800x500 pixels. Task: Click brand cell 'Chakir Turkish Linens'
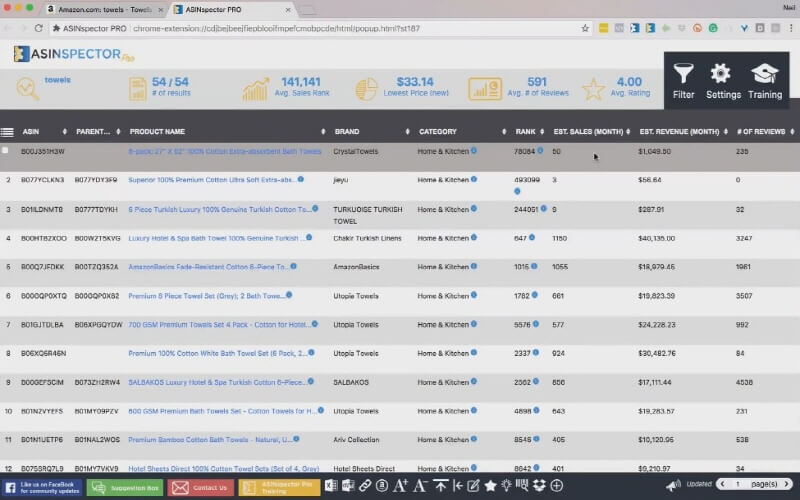[367, 238]
